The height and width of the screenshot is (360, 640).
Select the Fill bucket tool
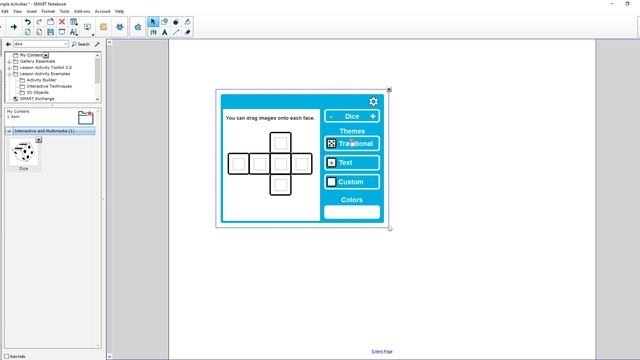tap(176, 22)
